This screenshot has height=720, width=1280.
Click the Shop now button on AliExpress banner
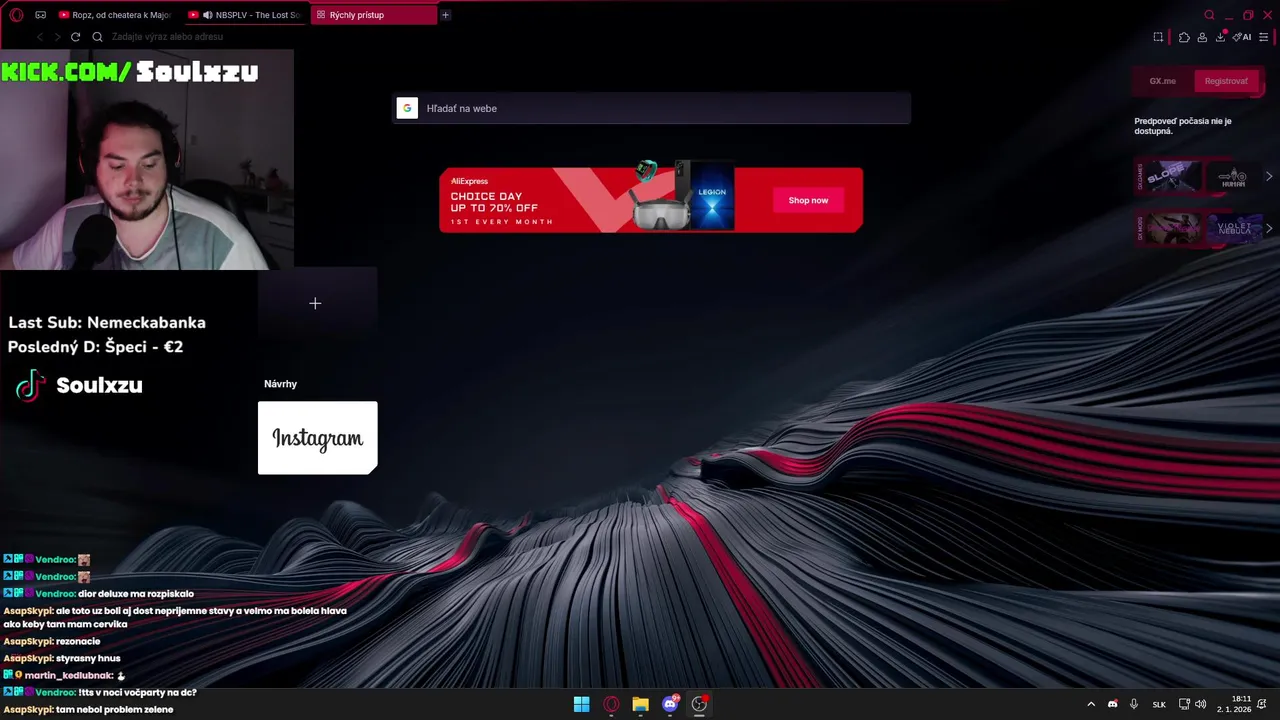pyautogui.click(x=808, y=200)
